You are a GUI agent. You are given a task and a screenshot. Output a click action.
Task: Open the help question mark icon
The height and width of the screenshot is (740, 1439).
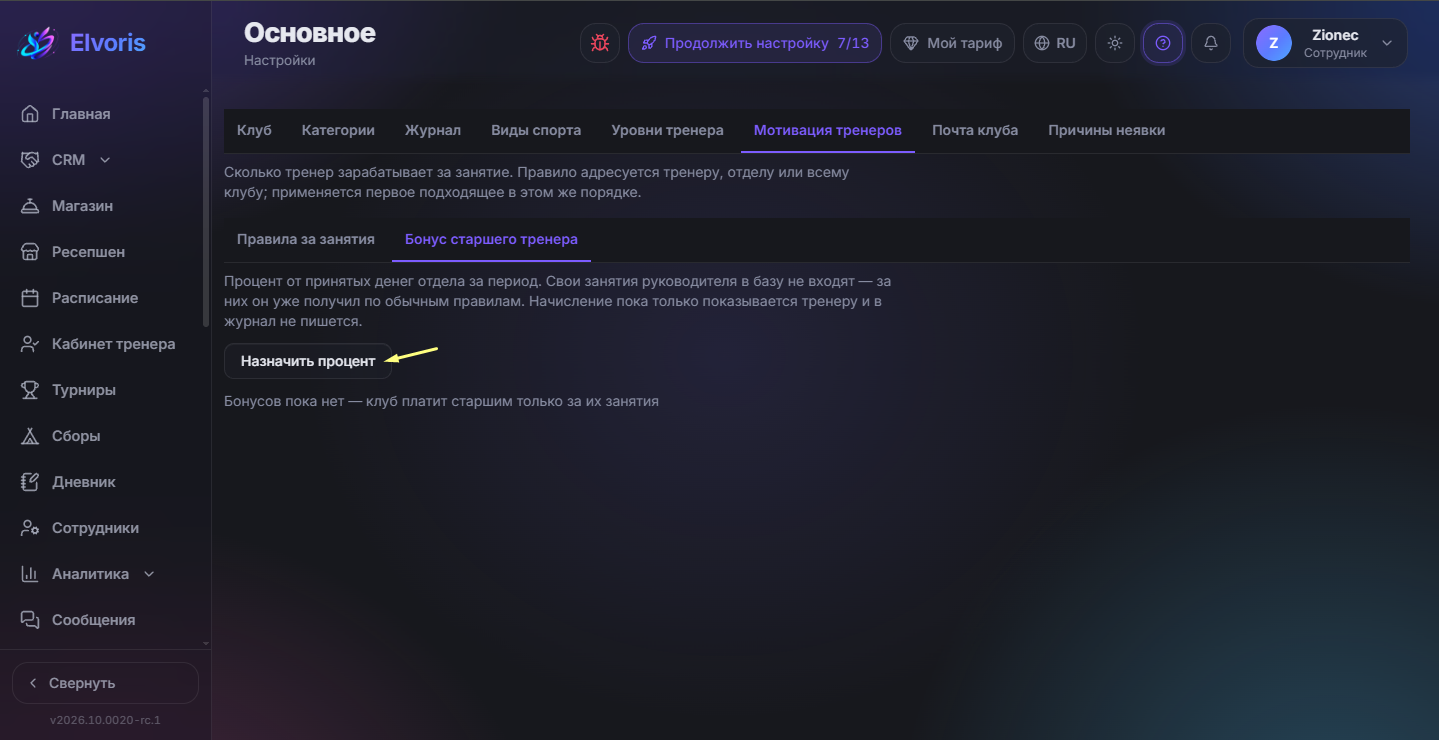(1163, 43)
